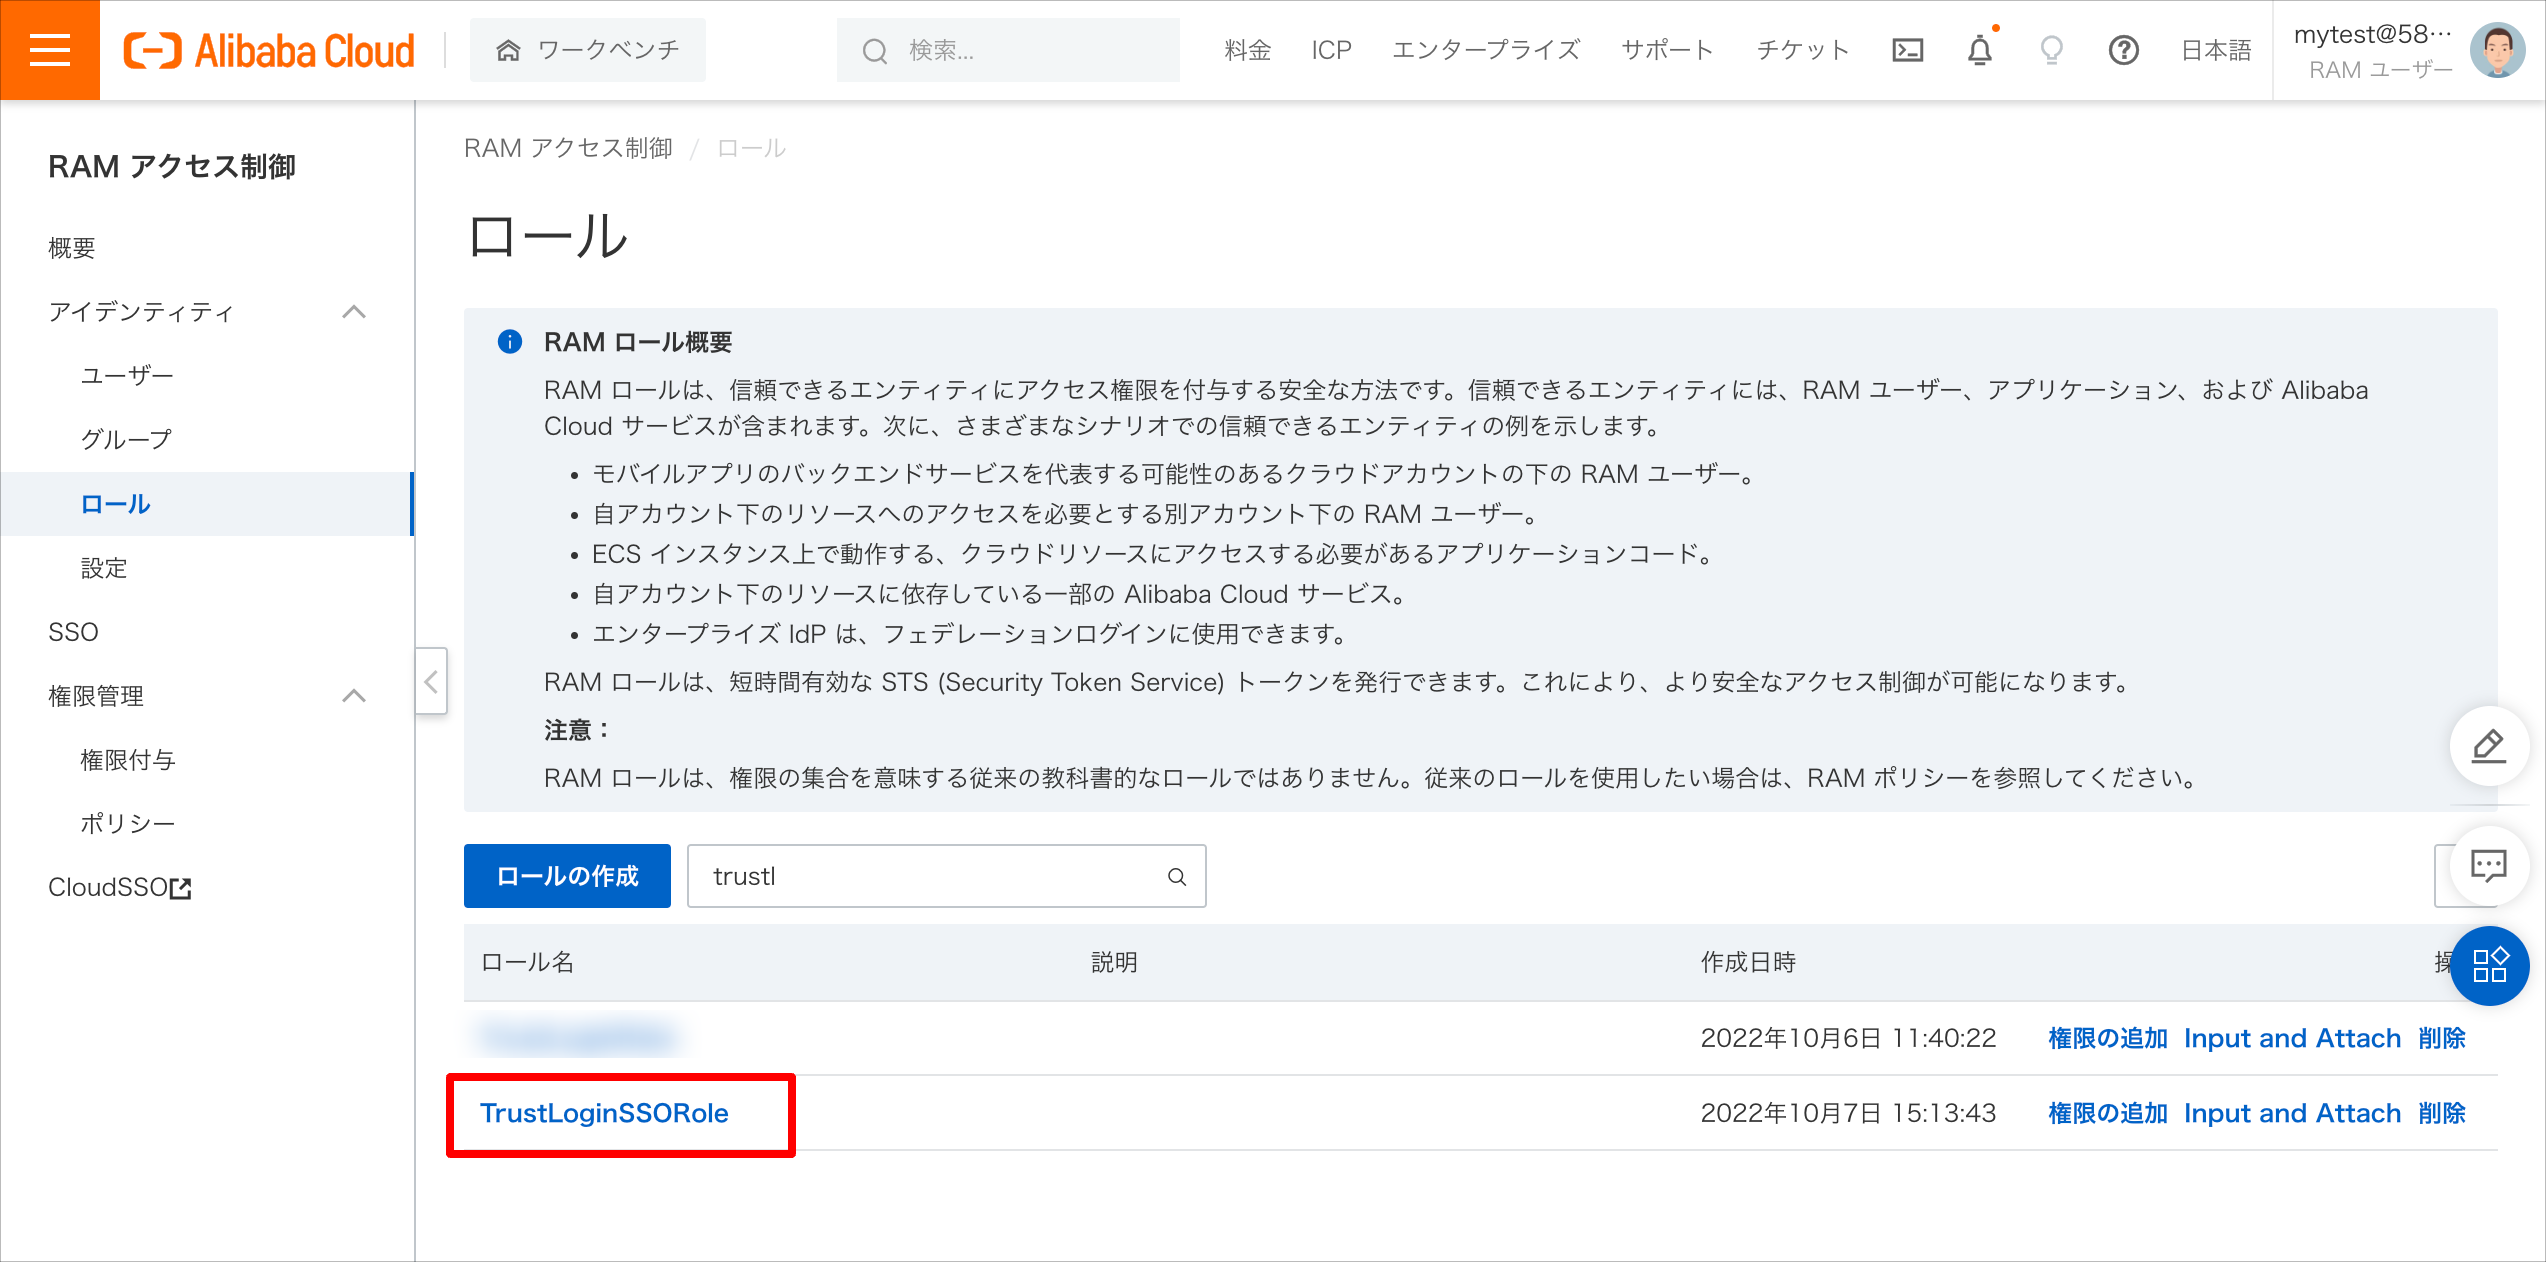Image resolution: width=2546 pixels, height=1262 pixels.
Task: Open ポリシー in the sidebar
Action: click(x=128, y=824)
